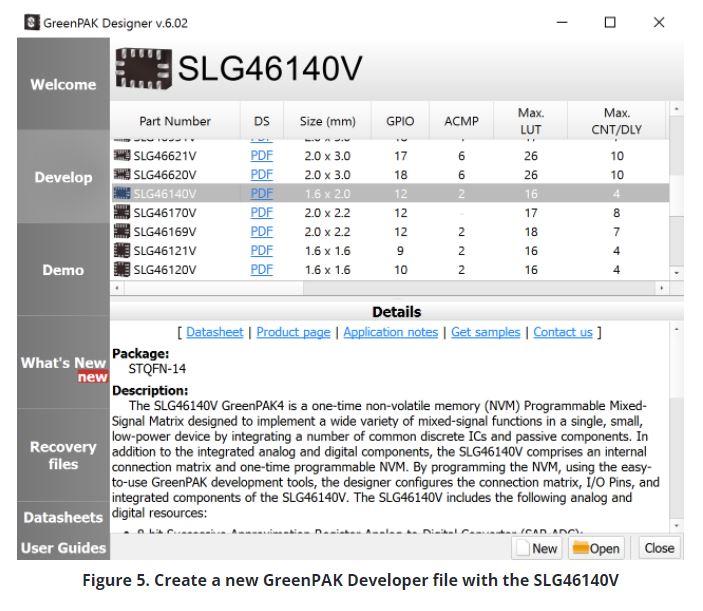Sort by GPIO column header

coord(400,121)
